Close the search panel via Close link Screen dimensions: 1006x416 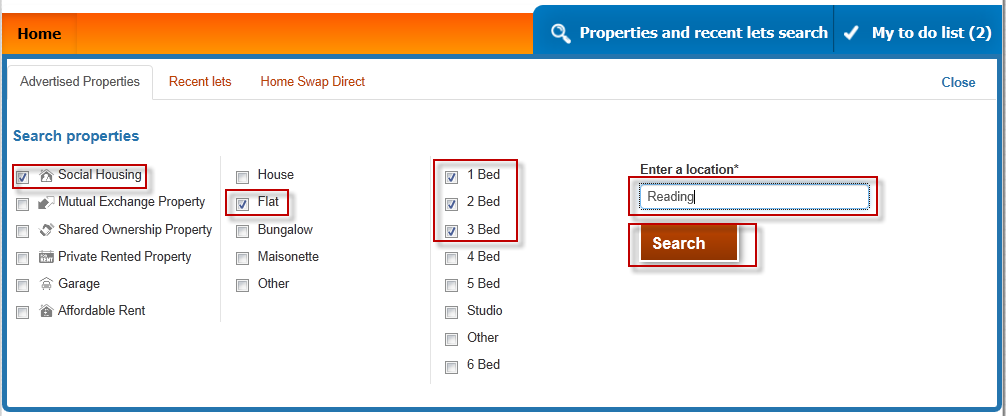[958, 83]
